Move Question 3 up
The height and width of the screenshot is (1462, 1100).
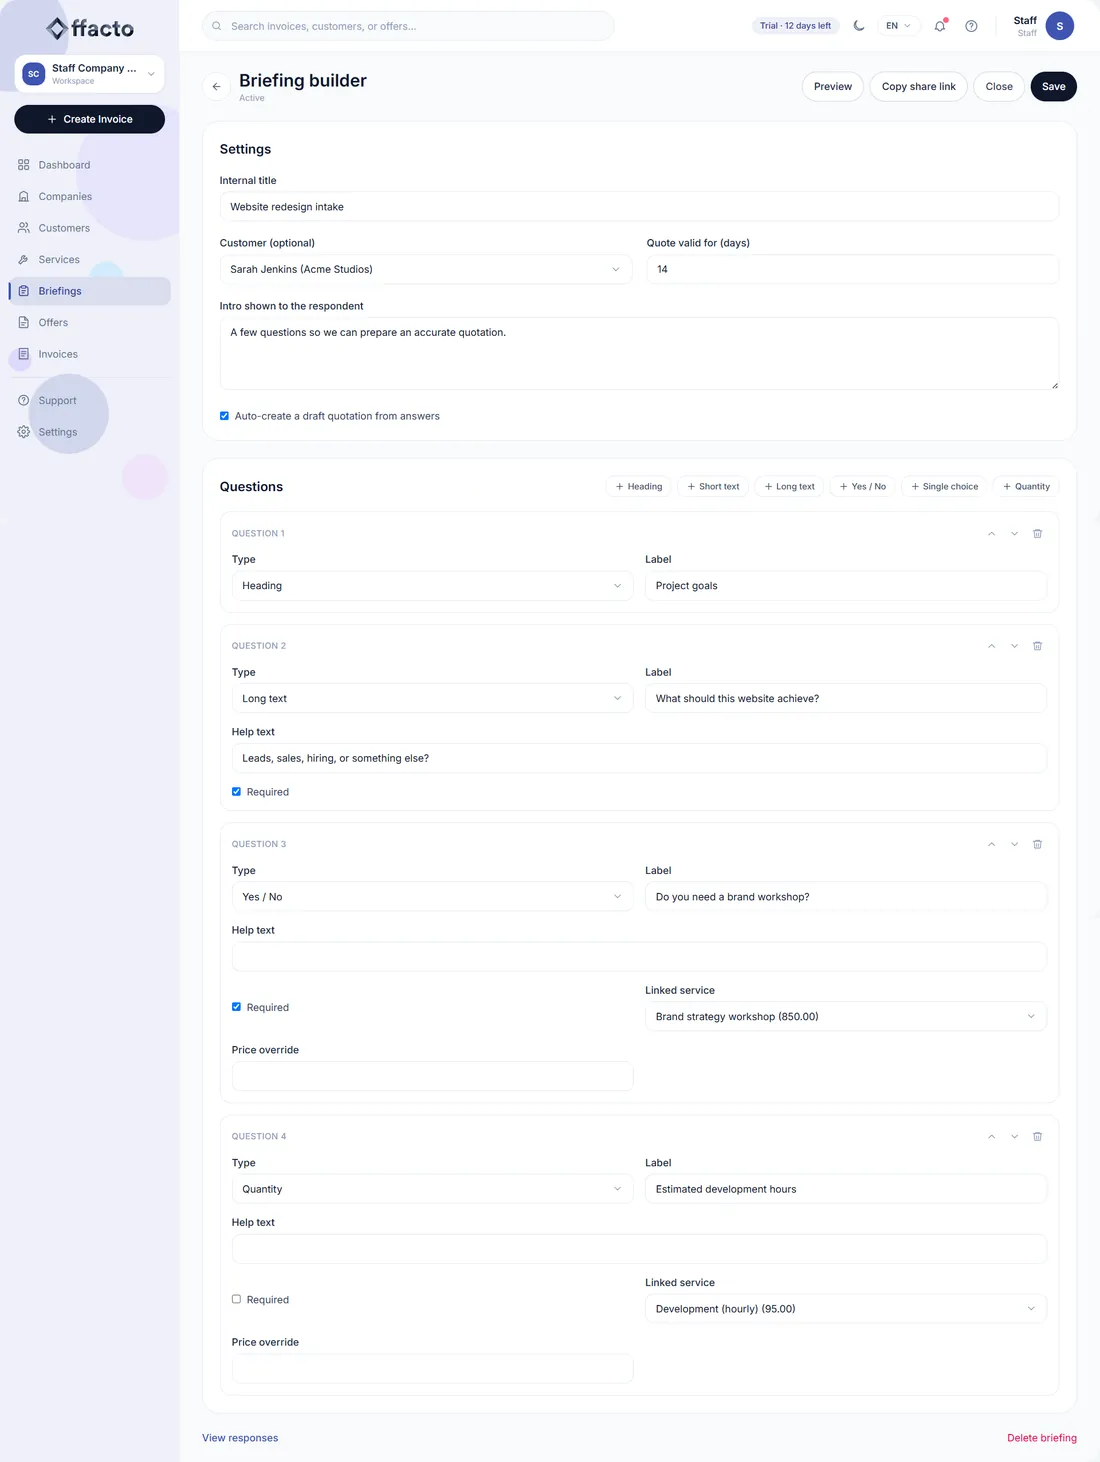(x=991, y=845)
